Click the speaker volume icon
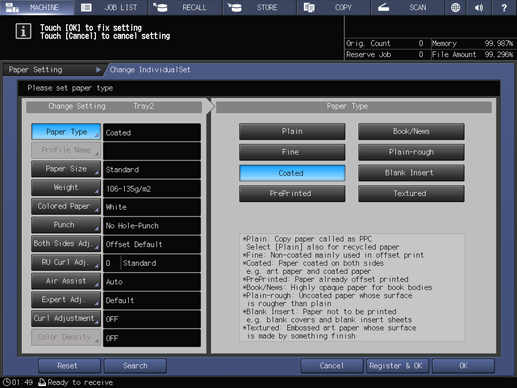Screen dimensions: 517x388 479,7
